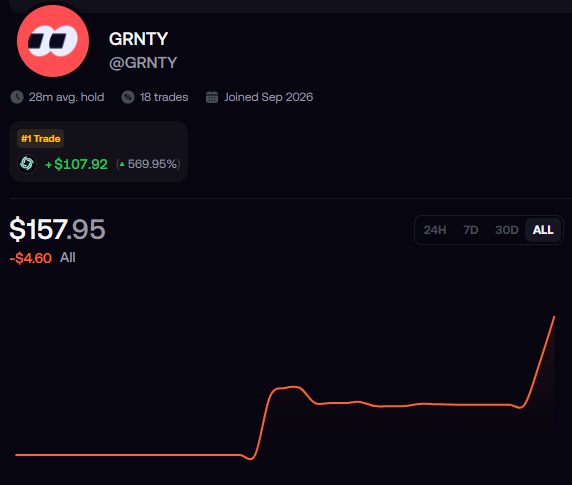This screenshot has width=572, height=485.
Task: Click the 18 trades label
Action: [x=164, y=97]
